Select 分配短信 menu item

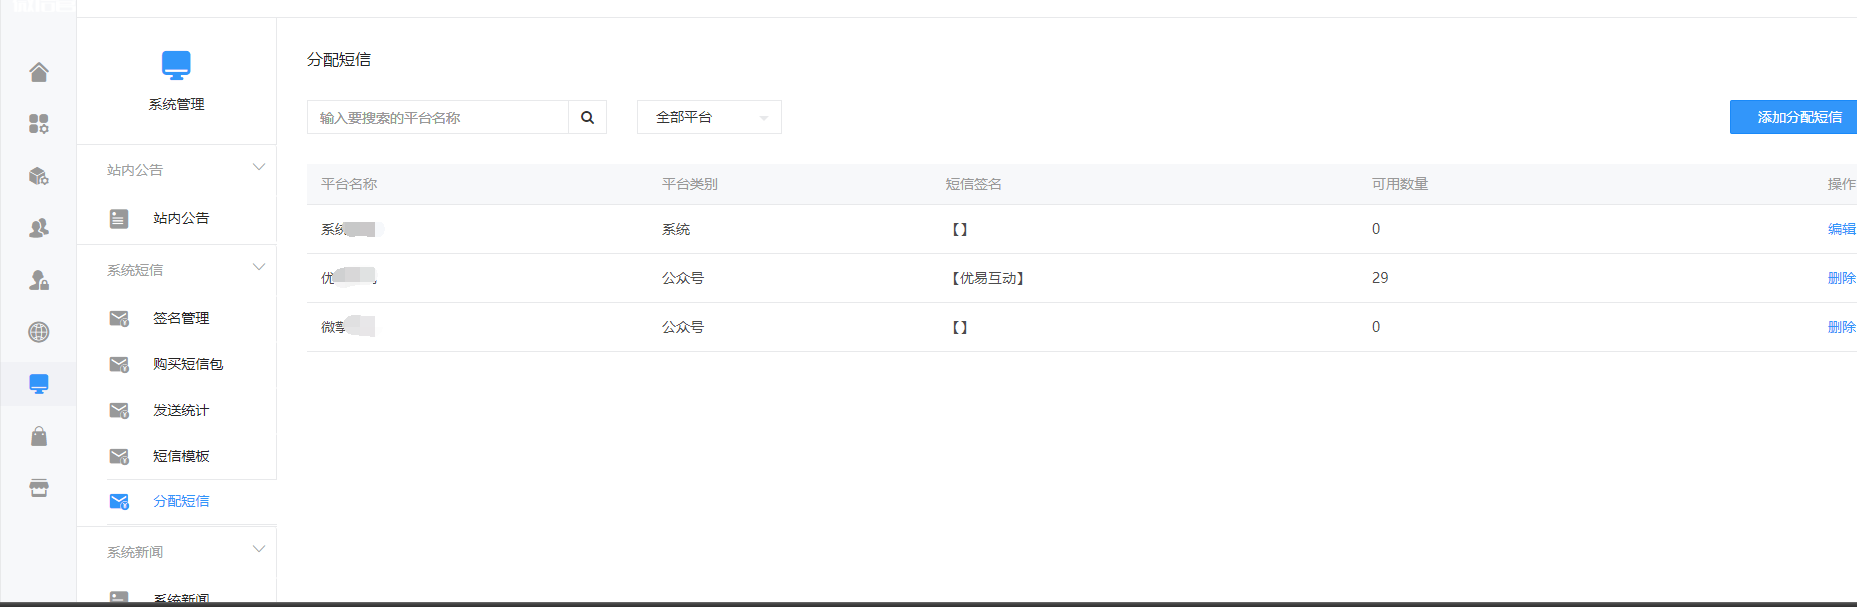pyautogui.click(x=181, y=501)
